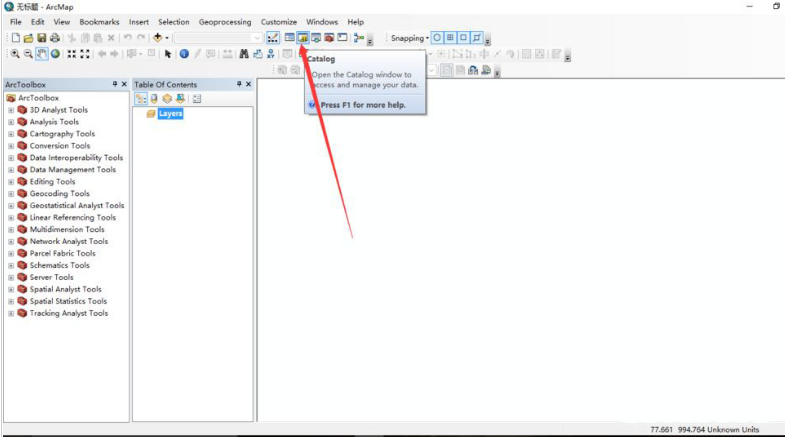The height and width of the screenshot is (437, 785).
Task: Toggle Vertex Snapping
Action: [464, 38]
